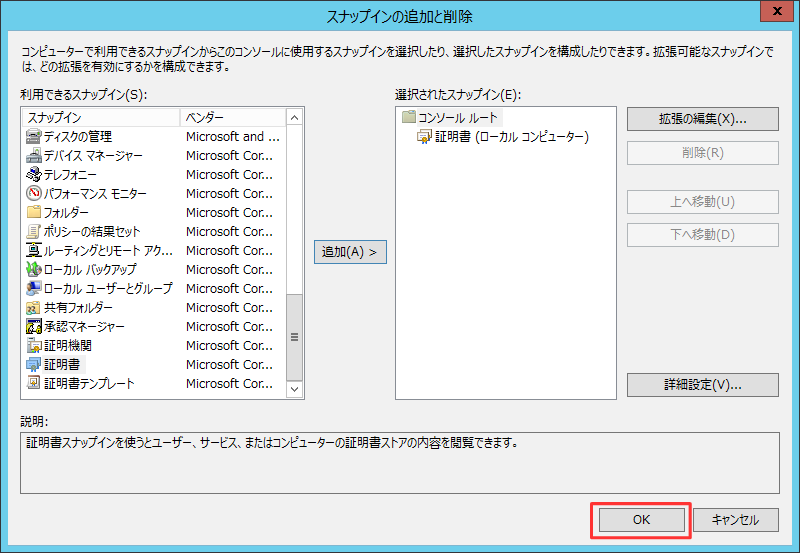Click the 証明機関 snap-in icon
The width and height of the screenshot is (800, 553).
[34, 345]
